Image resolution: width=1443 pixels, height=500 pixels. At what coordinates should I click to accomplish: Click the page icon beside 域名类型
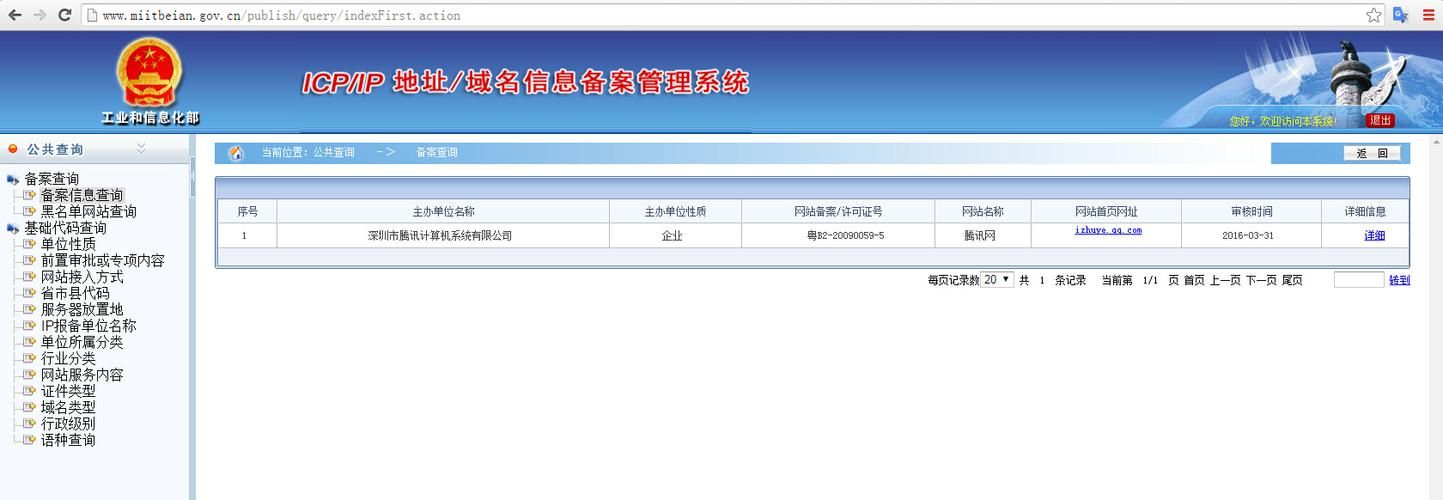[x=29, y=407]
